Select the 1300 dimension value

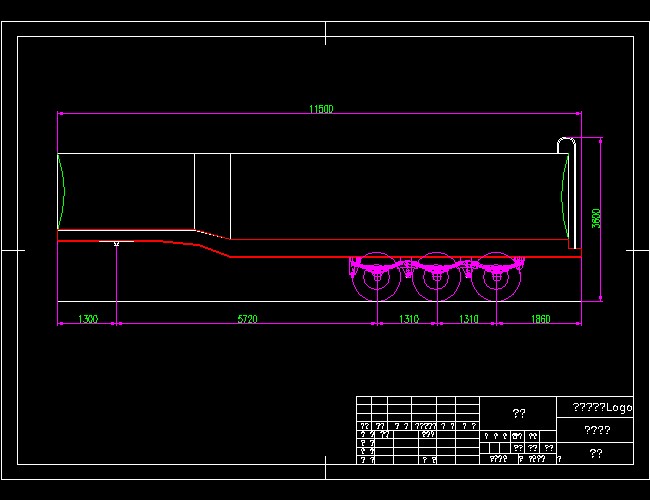click(88, 319)
